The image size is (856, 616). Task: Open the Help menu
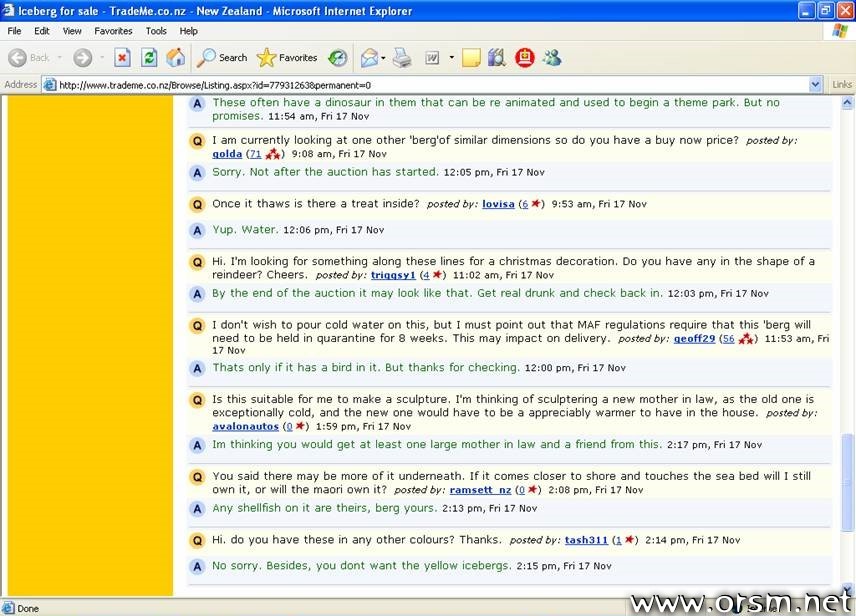(188, 31)
